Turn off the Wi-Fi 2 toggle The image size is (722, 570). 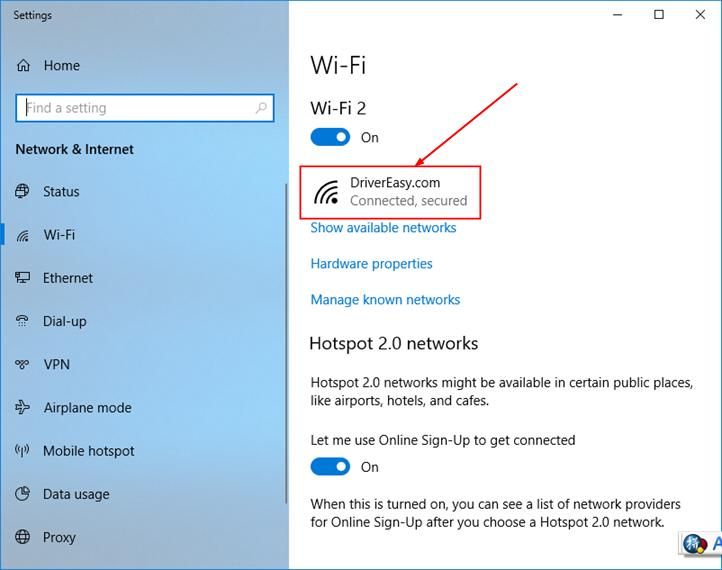330,137
